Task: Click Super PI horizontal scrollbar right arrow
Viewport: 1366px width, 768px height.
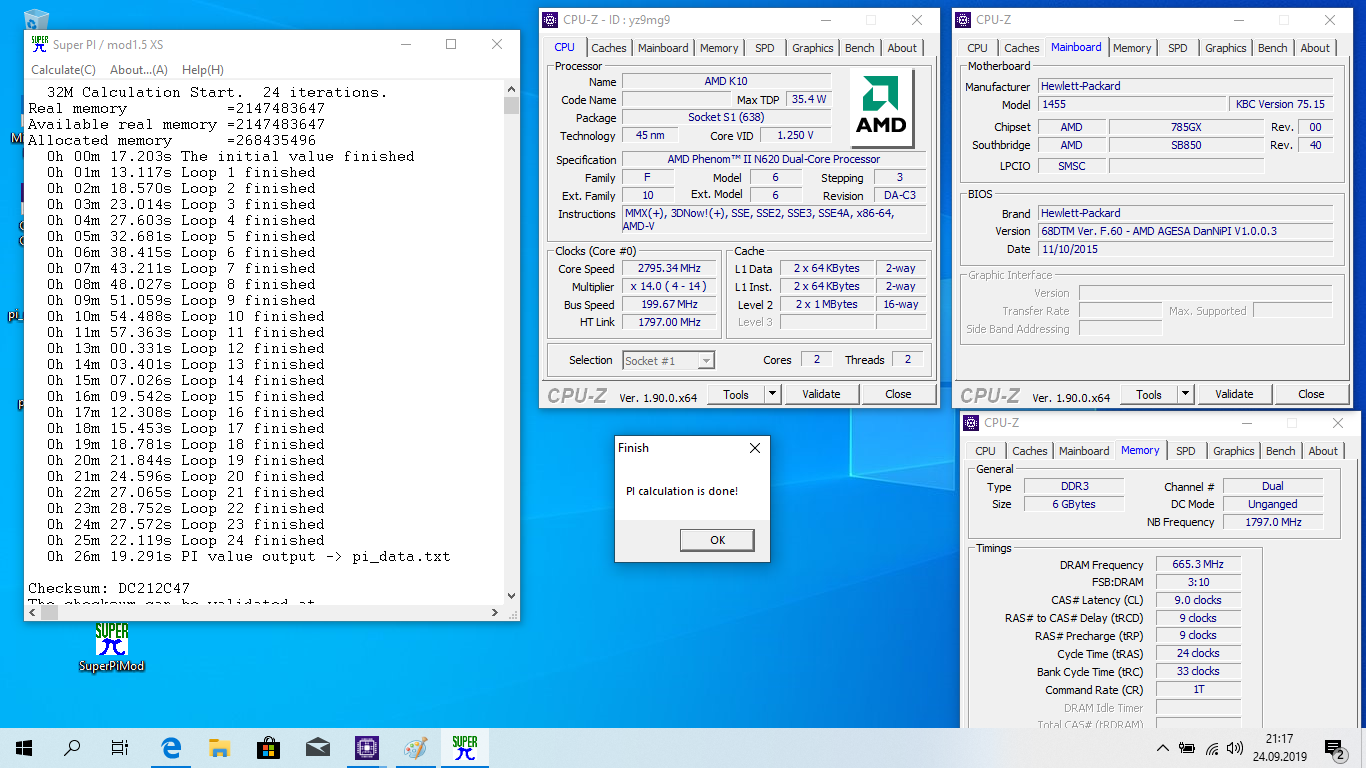Action: pyautogui.click(x=495, y=612)
